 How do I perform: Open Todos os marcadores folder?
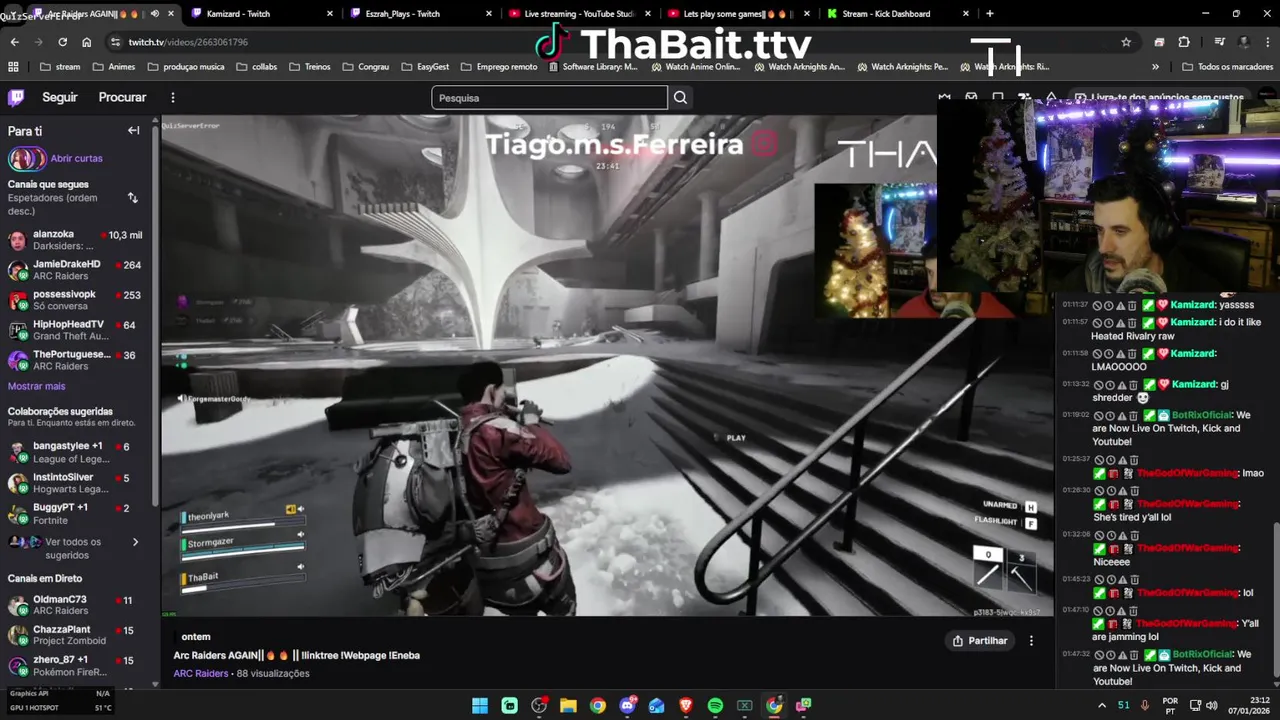coord(1227,67)
